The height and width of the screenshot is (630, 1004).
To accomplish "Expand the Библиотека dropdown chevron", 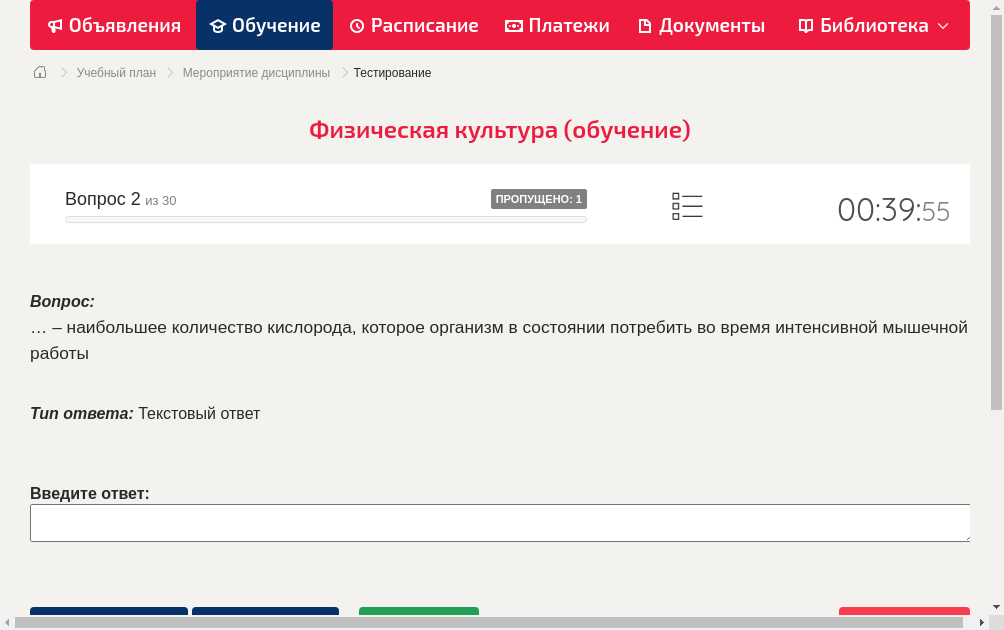I will click(x=943, y=27).
